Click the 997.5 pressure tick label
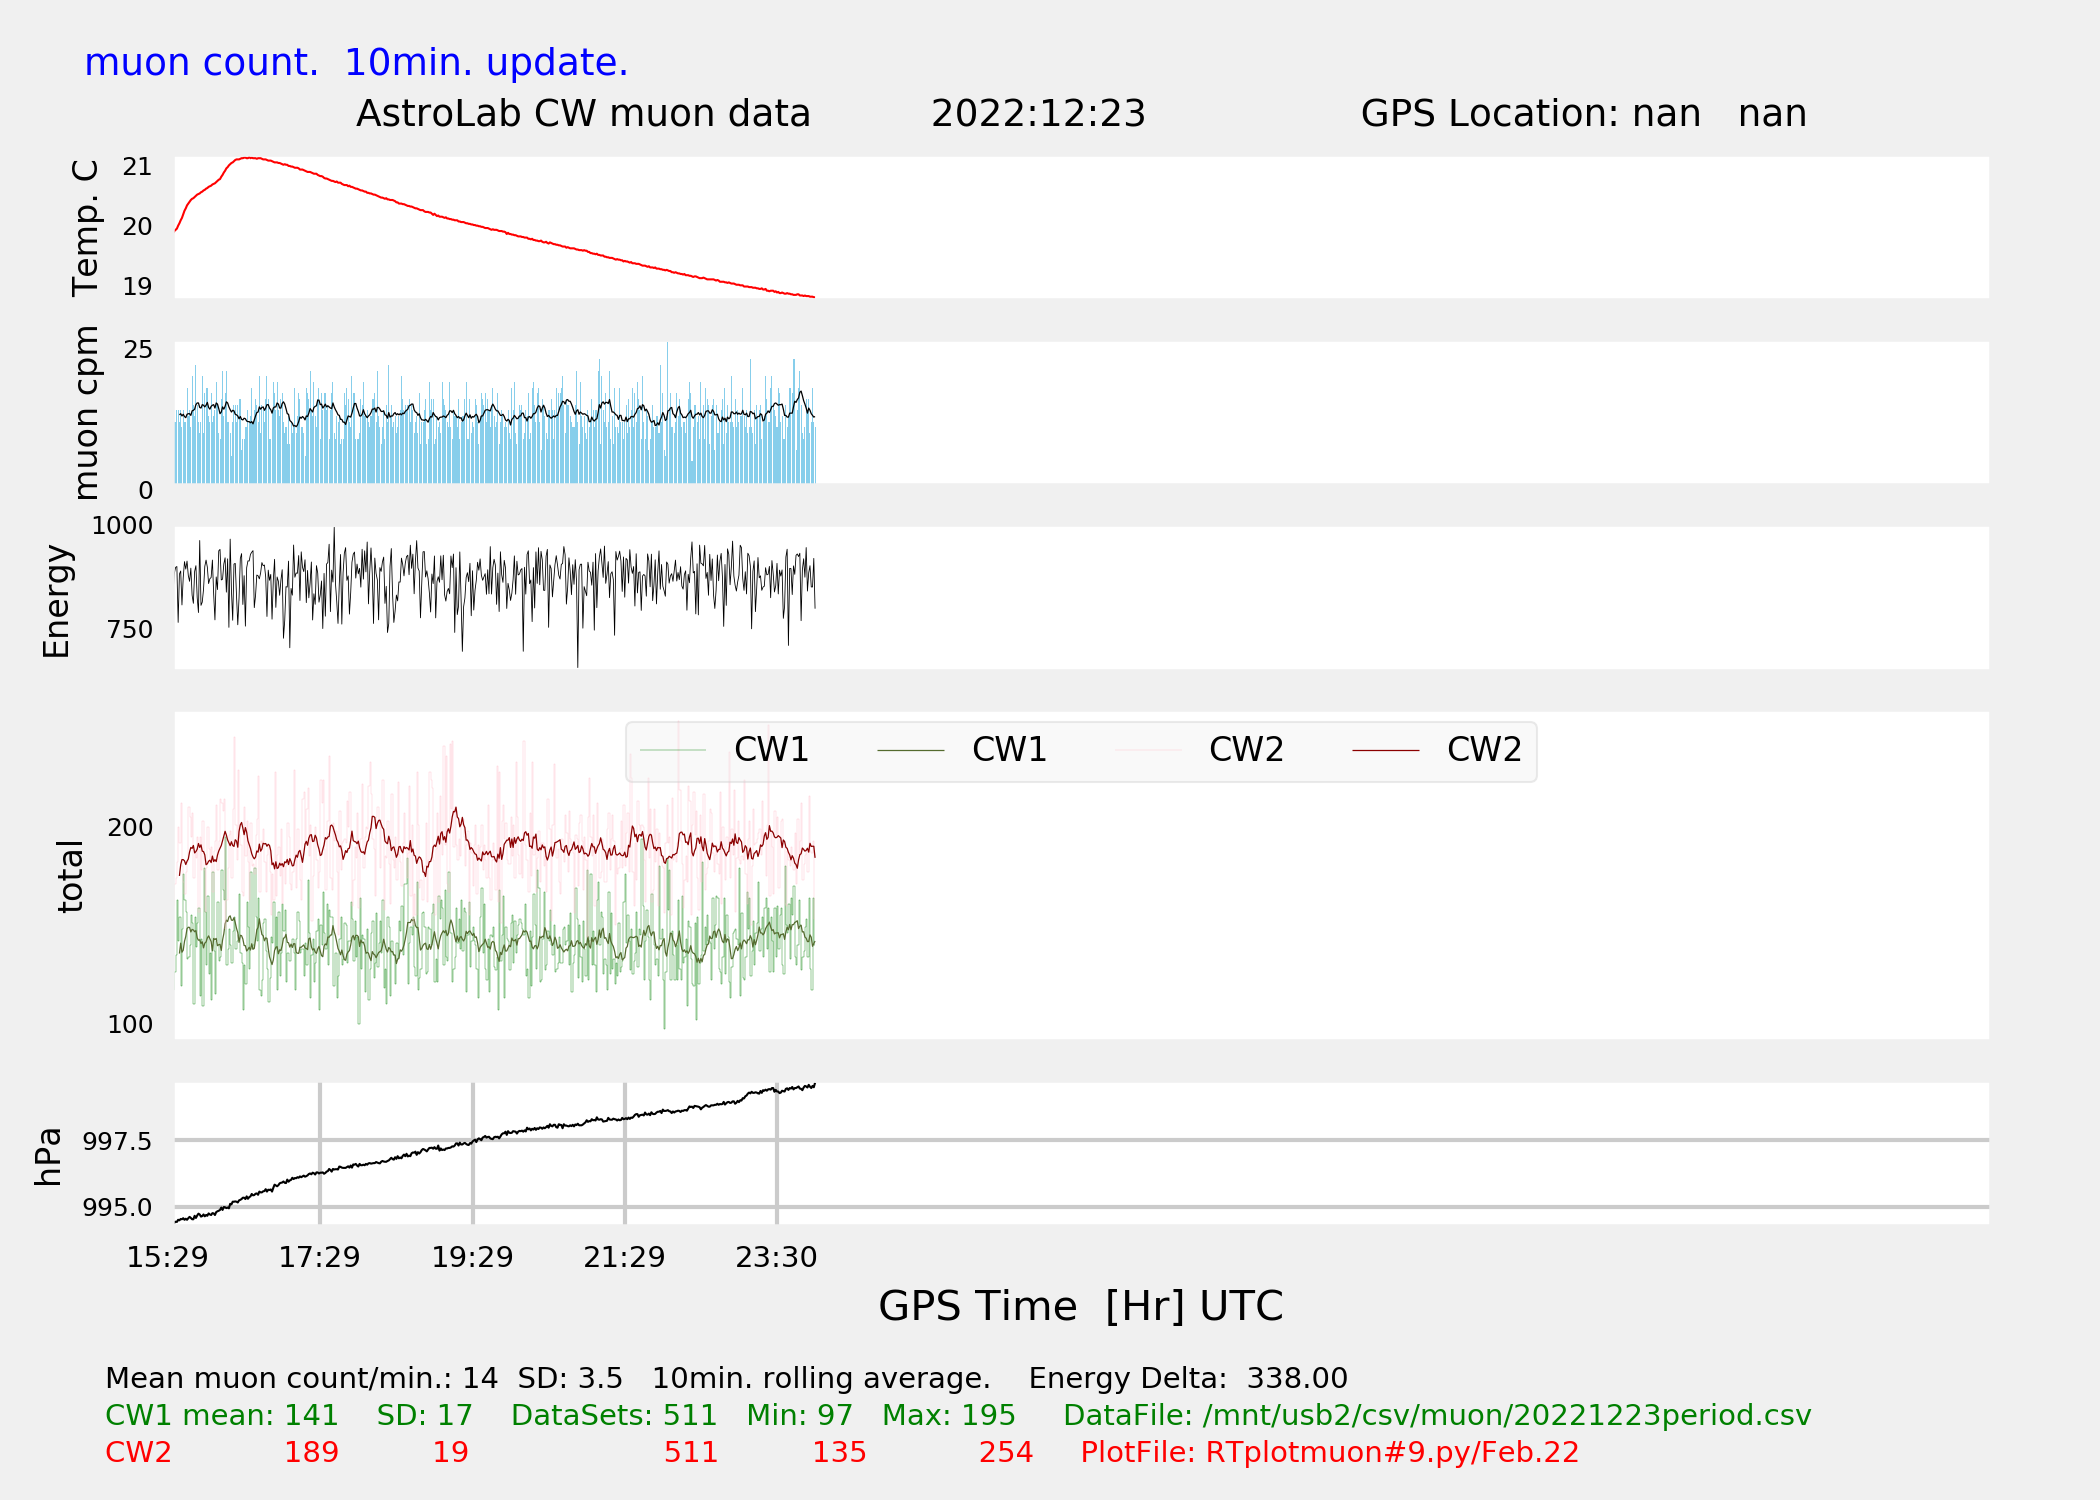The image size is (2100, 1500). pos(117,1141)
